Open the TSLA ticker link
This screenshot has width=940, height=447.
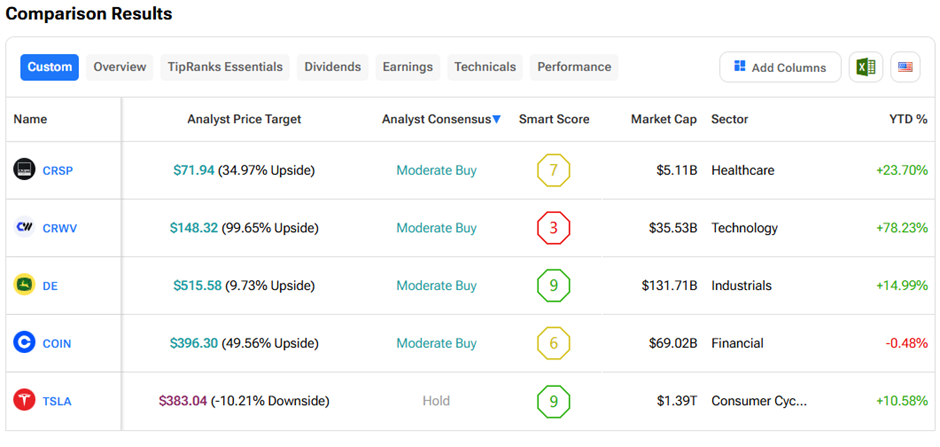pyautogui.click(x=57, y=401)
